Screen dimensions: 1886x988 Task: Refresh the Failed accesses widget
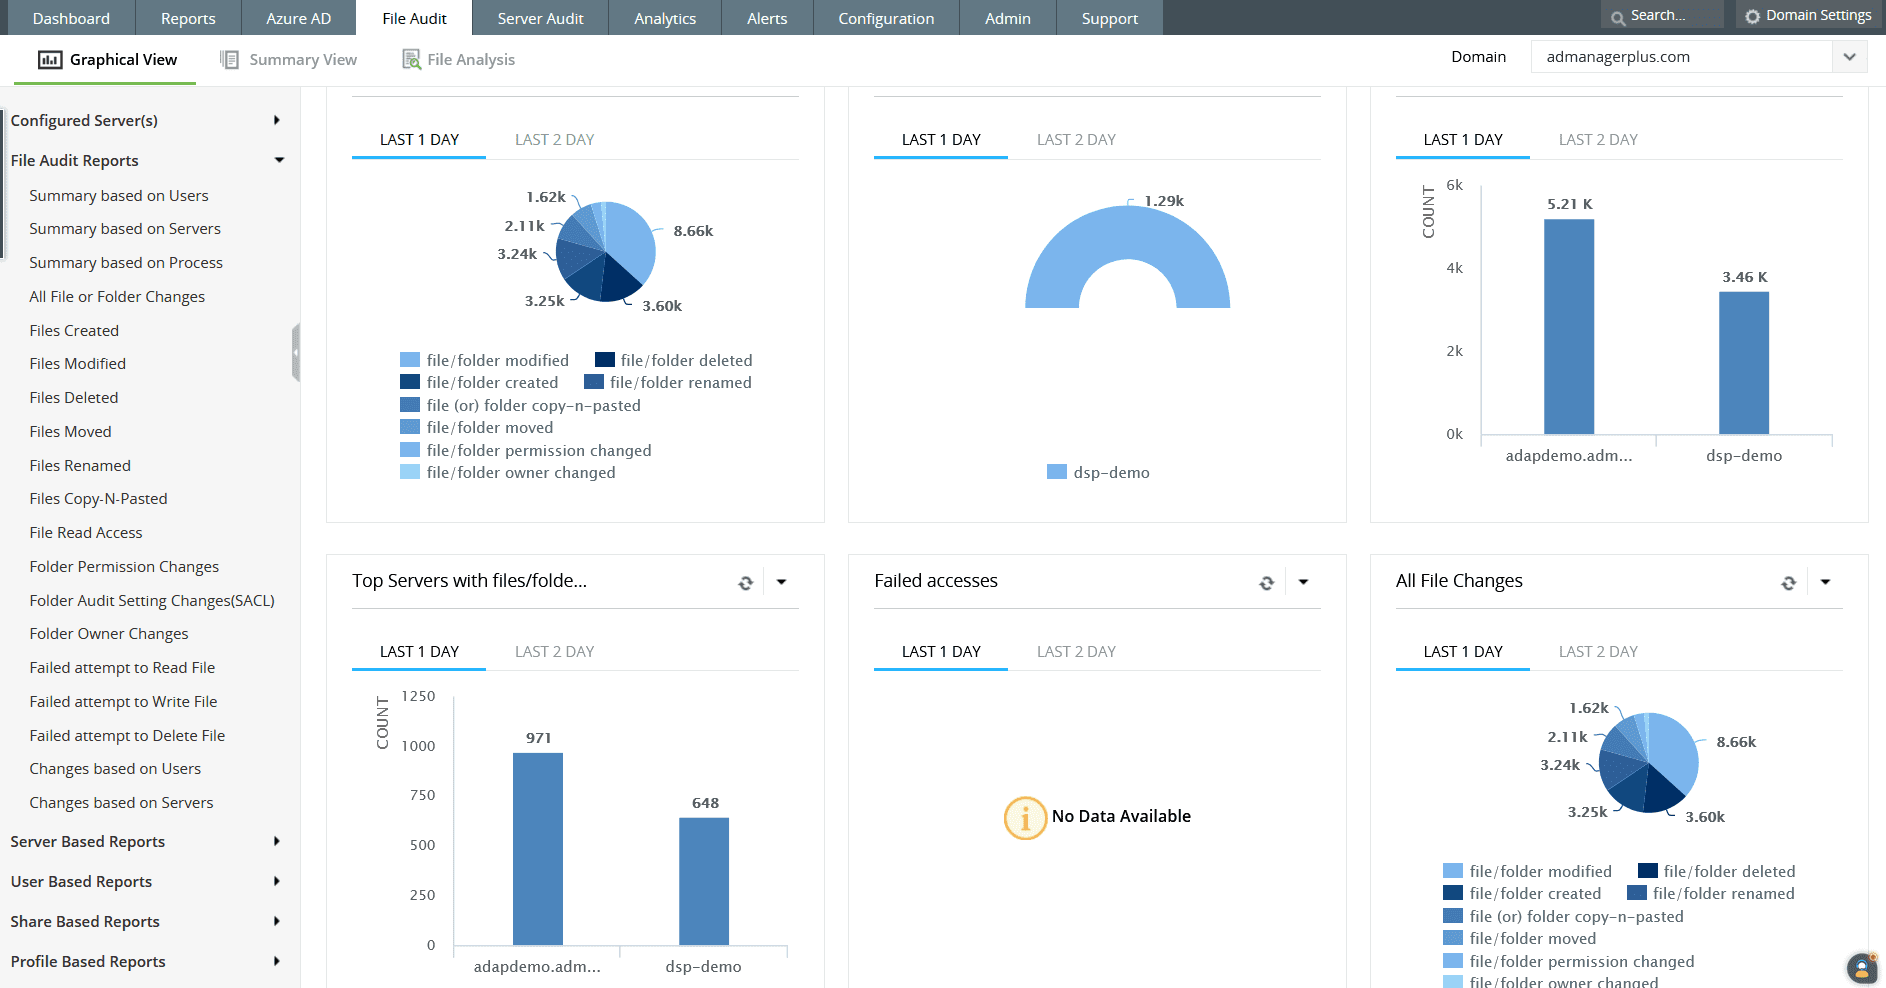pyautogui.click(x=1267, y=581)
